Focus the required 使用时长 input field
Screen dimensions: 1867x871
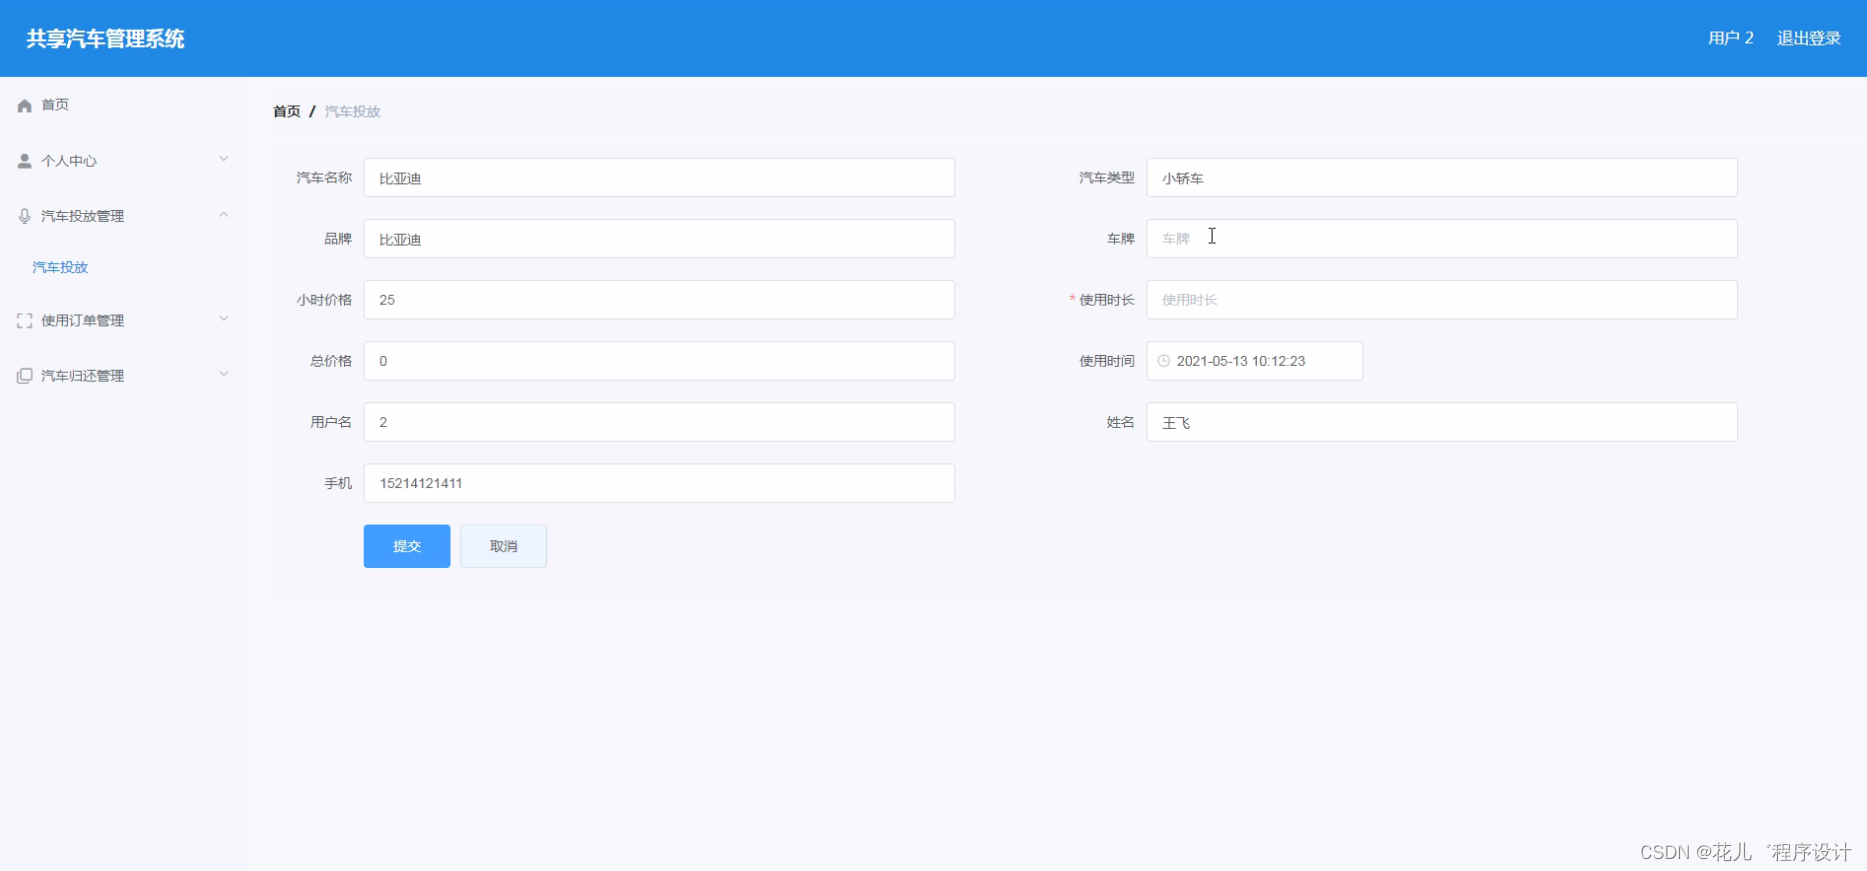click(1442, 300)
